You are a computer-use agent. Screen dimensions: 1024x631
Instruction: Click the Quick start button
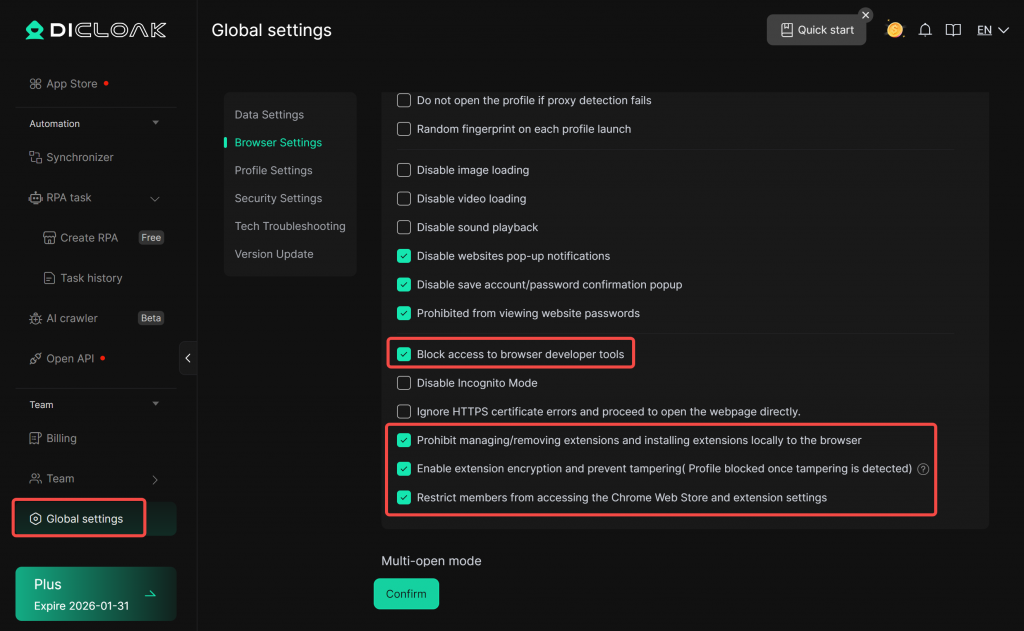(816, 30)
